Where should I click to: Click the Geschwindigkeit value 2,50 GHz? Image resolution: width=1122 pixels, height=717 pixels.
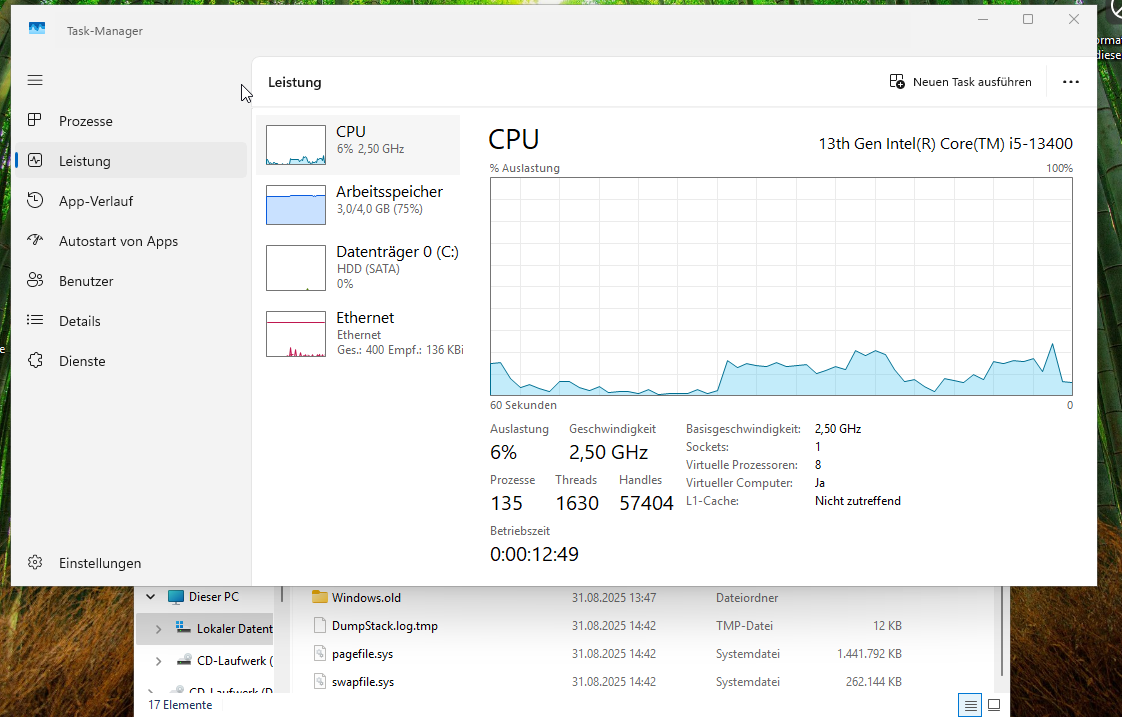click(608, 452)
